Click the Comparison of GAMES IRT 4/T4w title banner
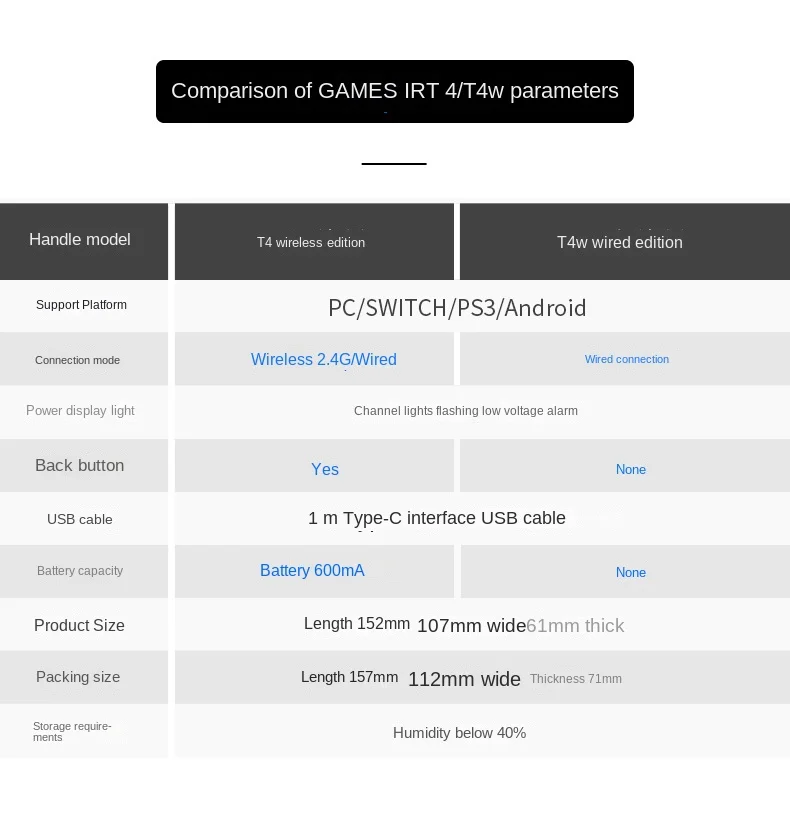 point(394,91)
